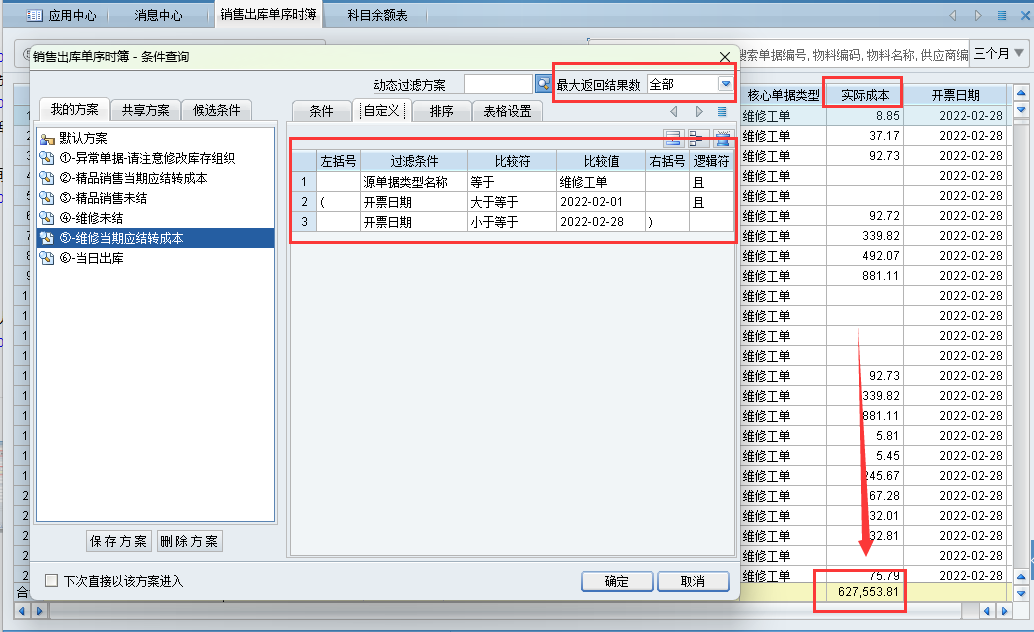Click the 应用中心 tab icon
This screenshot has width=1034, height=632.
click(x=35, y=16)
